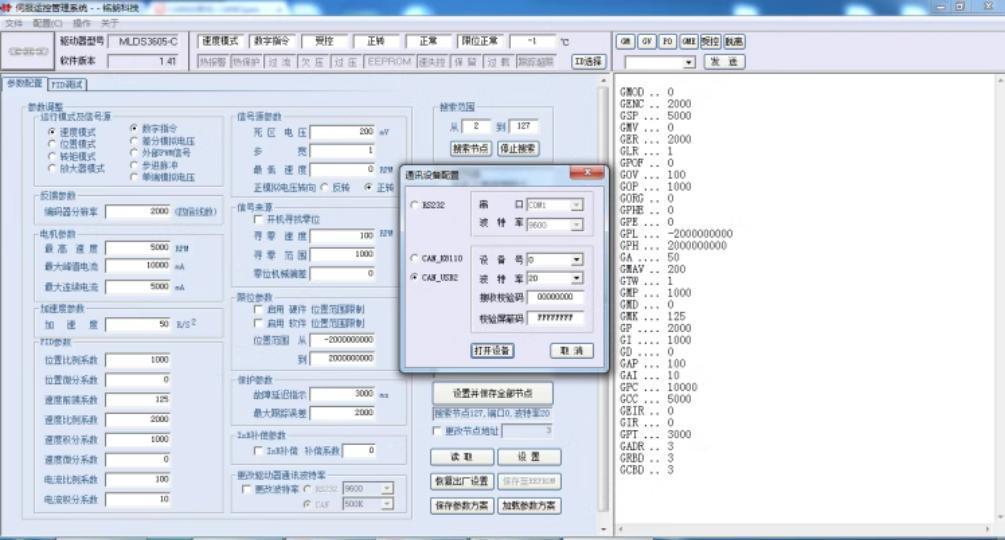1005x540 pixels.
Task: Select the CAN_KS110 radio option
Action: [416, 258]
